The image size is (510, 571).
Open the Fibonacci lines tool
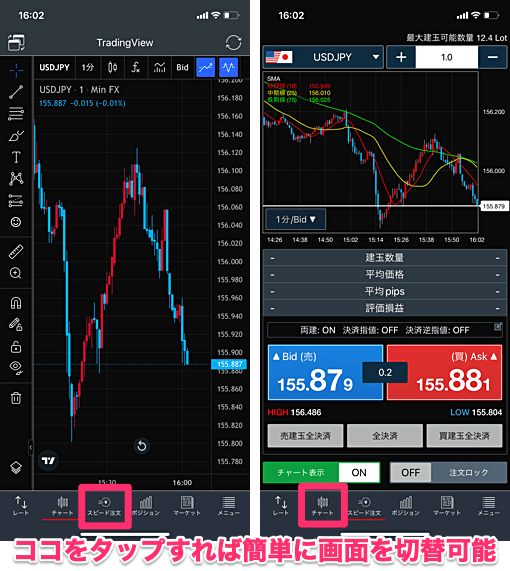16,114
